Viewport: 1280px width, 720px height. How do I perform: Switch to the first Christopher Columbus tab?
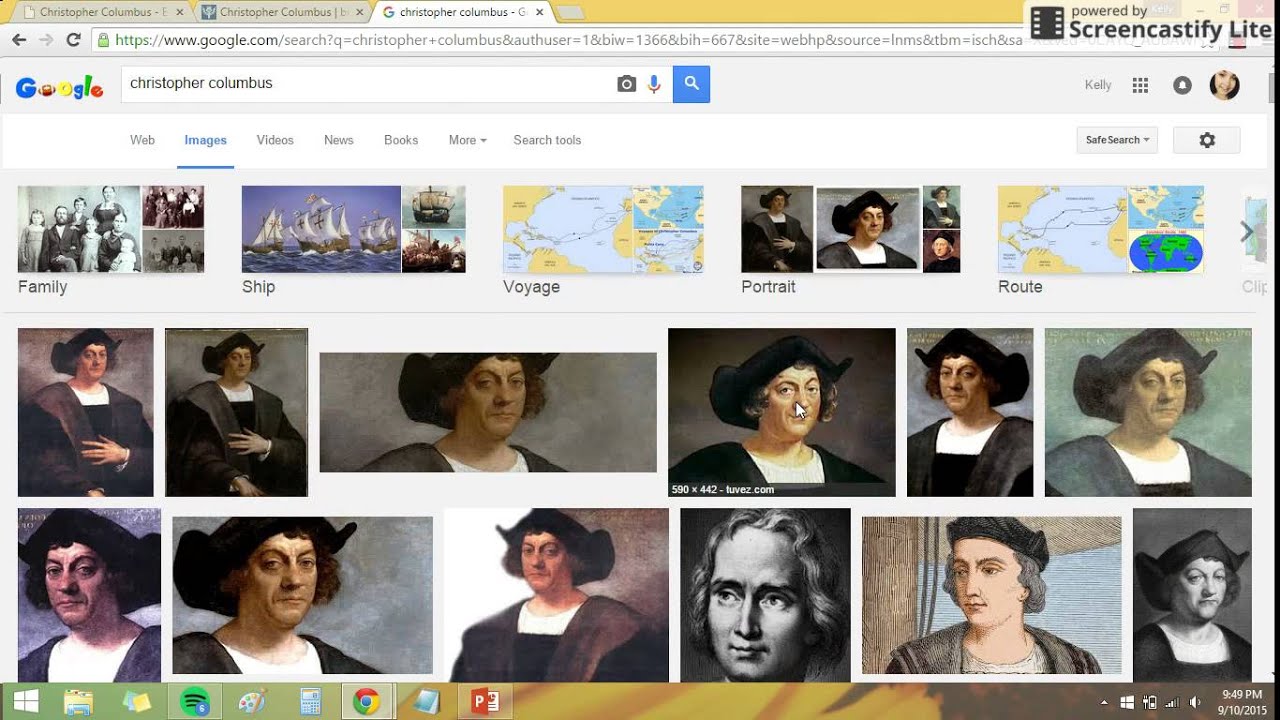pyautogui.click(x=102, y=12)
